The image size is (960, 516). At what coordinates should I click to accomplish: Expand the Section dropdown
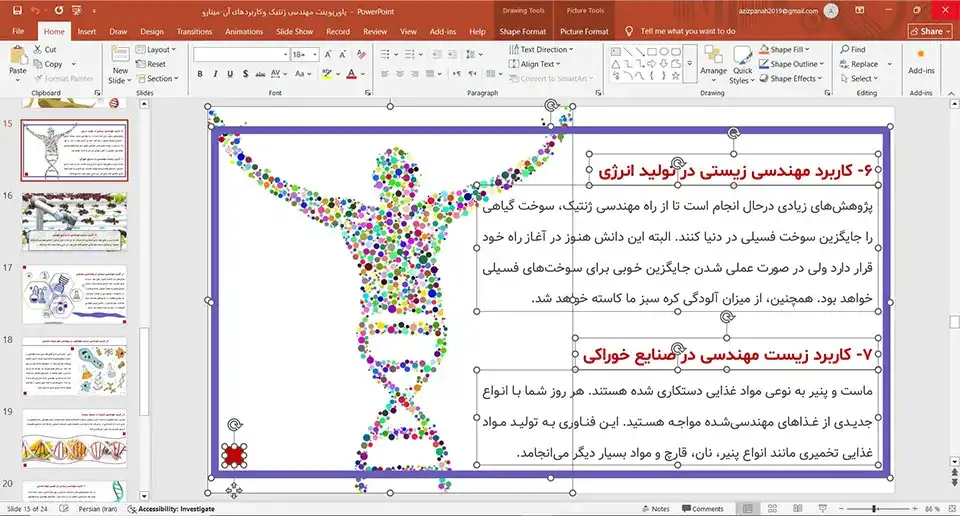click(157, 78)
